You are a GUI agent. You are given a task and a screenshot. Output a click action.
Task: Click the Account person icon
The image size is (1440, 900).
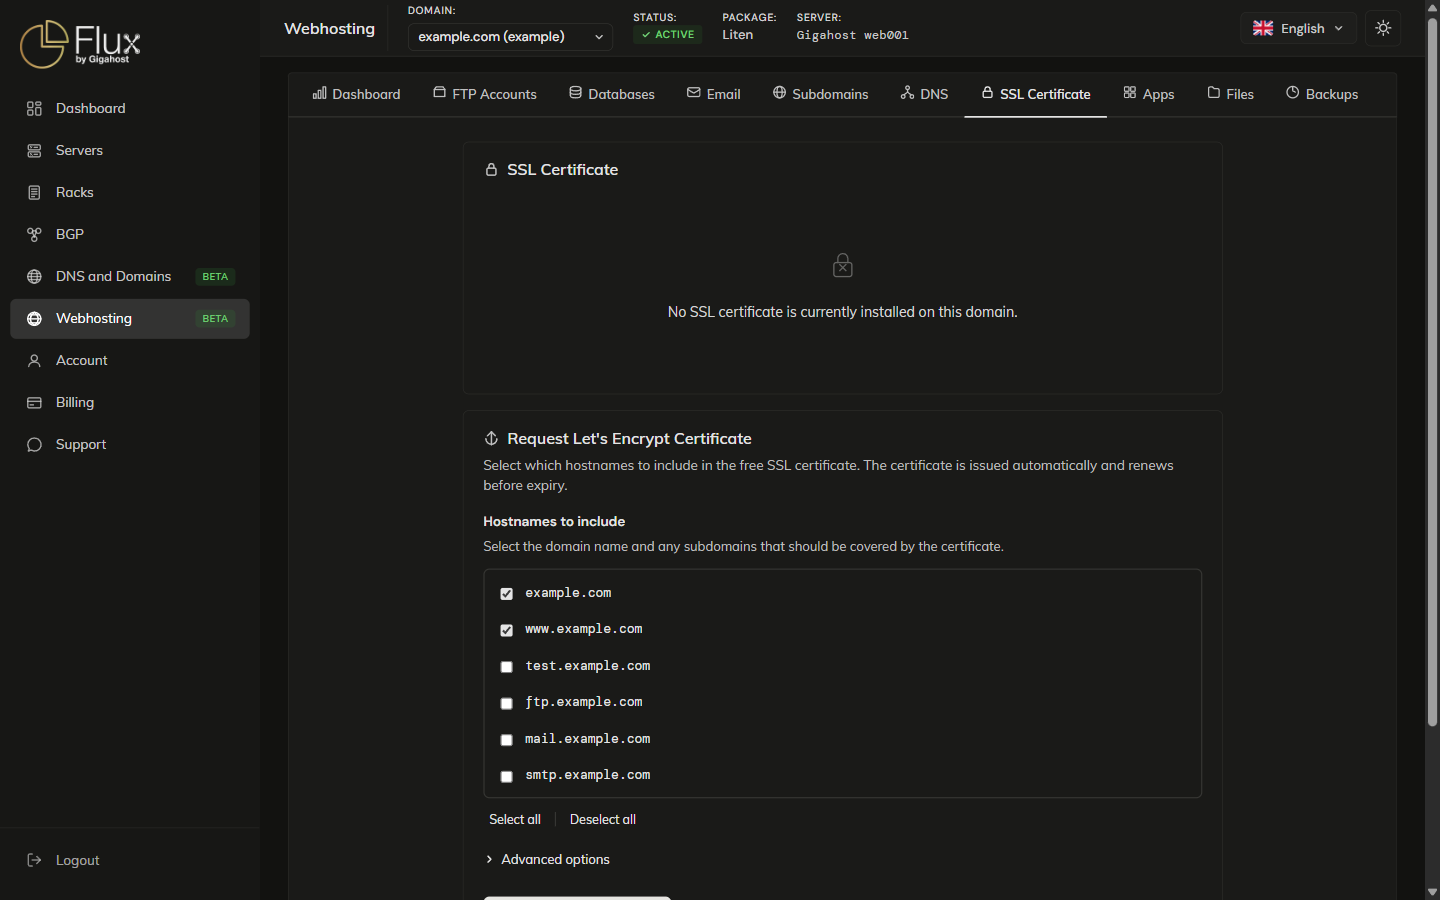[34, 361]
